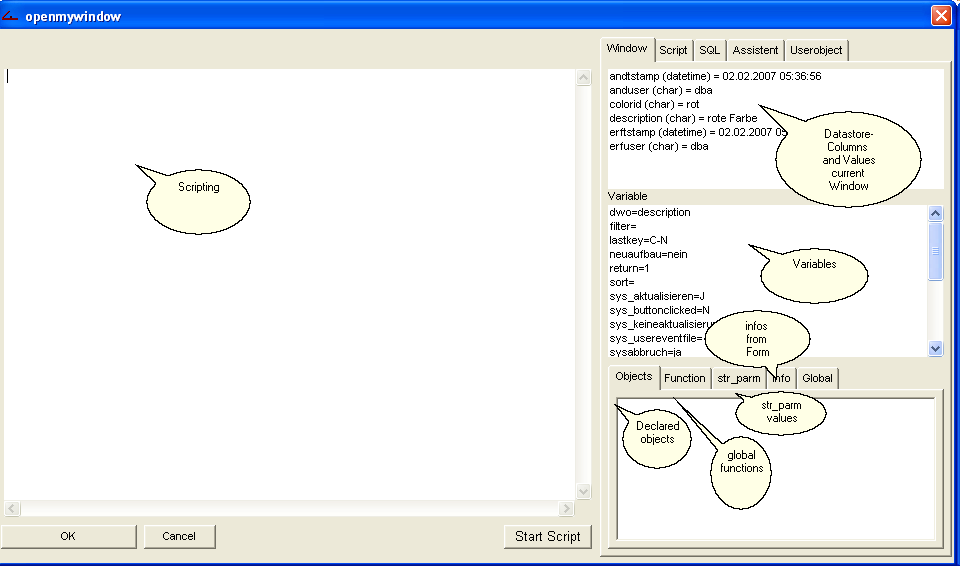Select the Window tab
Viewport: 960px width, 566px height.
(x=627, y=49)
